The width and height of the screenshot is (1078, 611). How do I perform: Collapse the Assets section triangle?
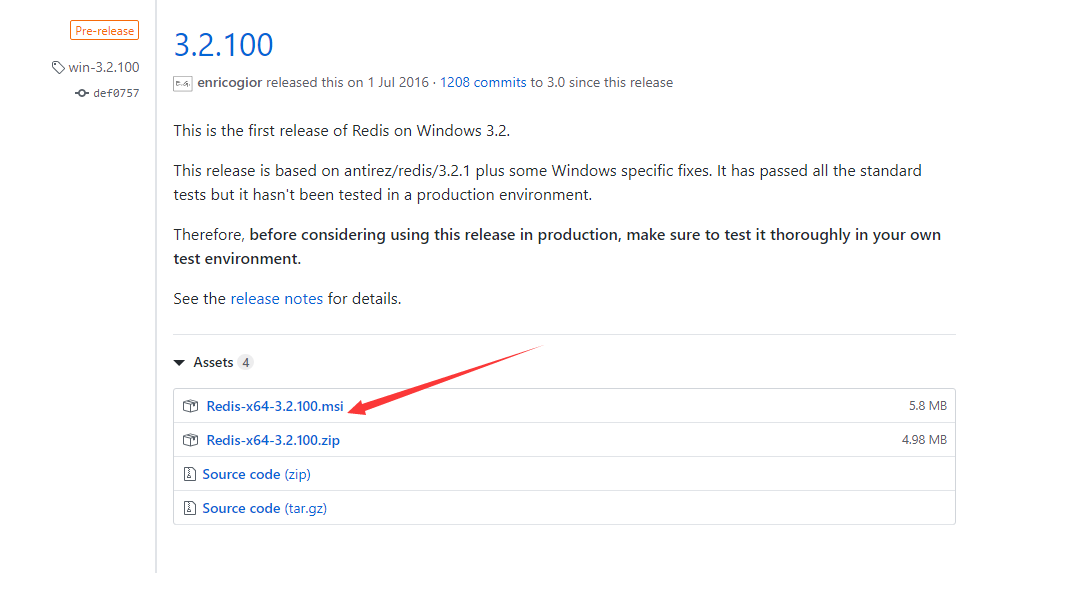tap(179, 363)
